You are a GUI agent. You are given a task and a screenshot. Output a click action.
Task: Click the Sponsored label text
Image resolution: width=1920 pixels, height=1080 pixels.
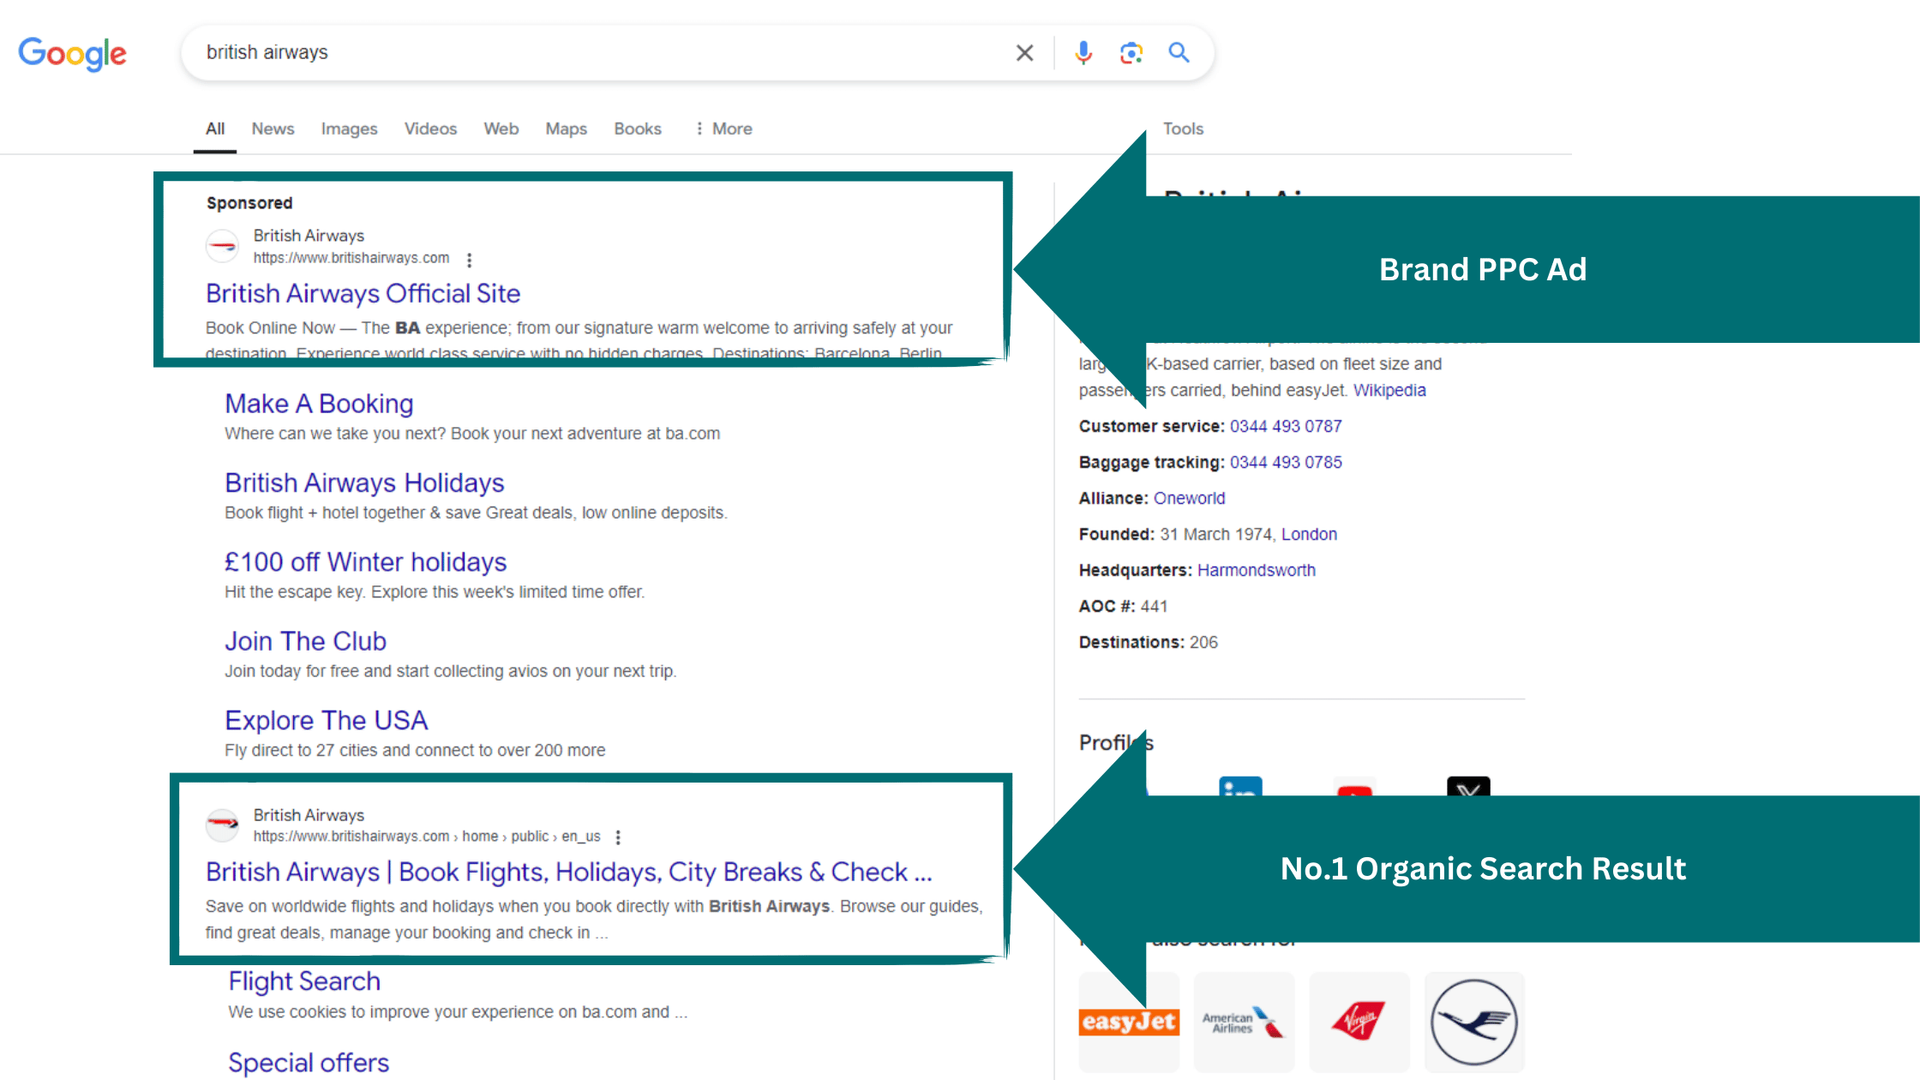(249, 203)
